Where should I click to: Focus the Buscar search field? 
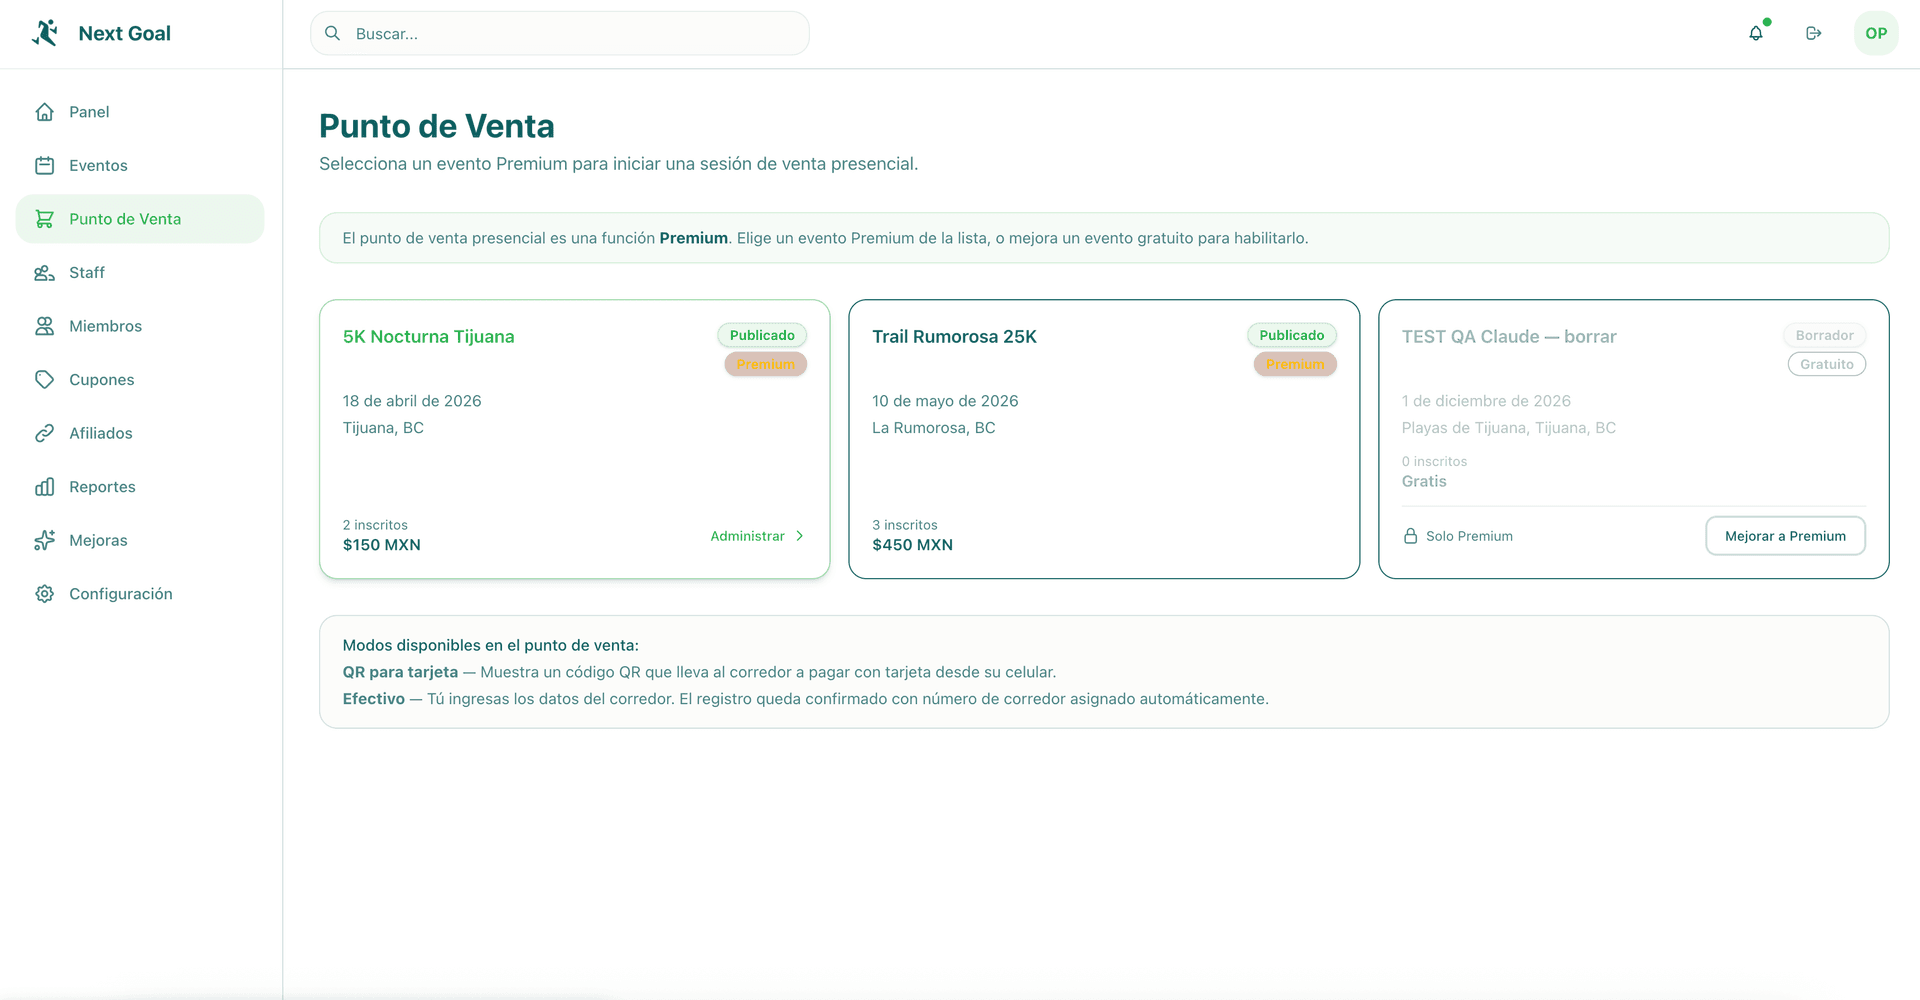(560, 33)
